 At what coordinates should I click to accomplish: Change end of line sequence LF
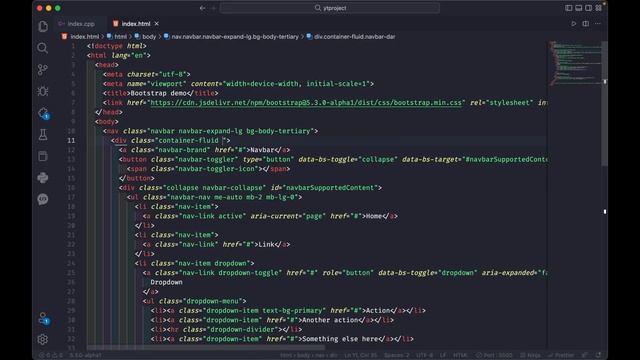coord(443,355)
